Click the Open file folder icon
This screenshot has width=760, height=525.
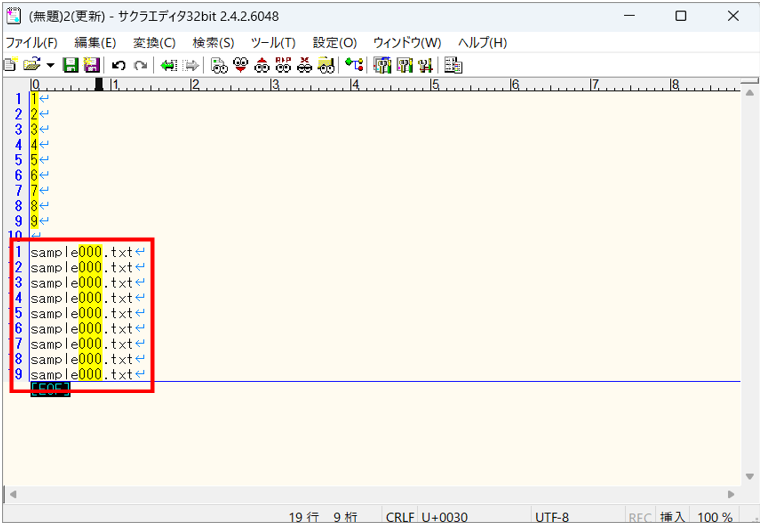coord(30,65)
